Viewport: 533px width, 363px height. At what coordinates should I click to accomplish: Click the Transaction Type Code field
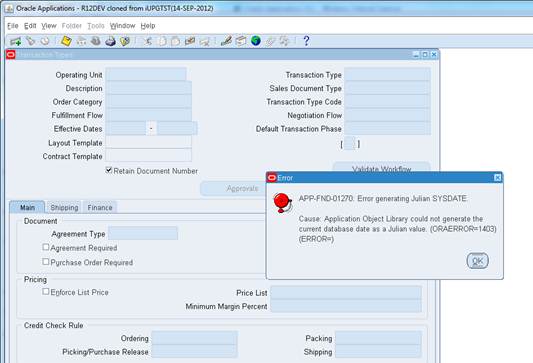(388, 102)
